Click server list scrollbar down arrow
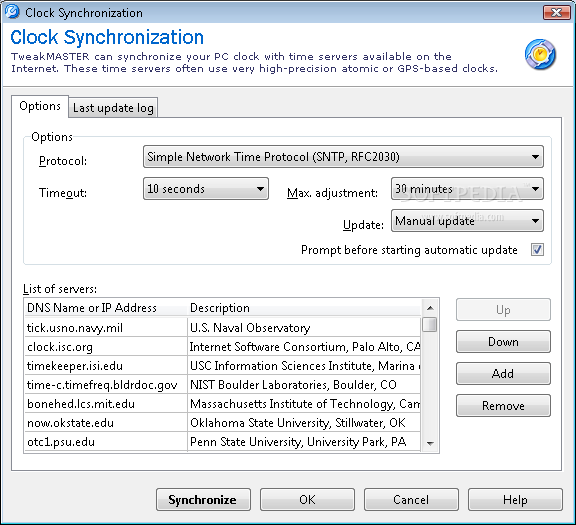Image resolution: width=576 pixels, height=525 pixels. 430,443
